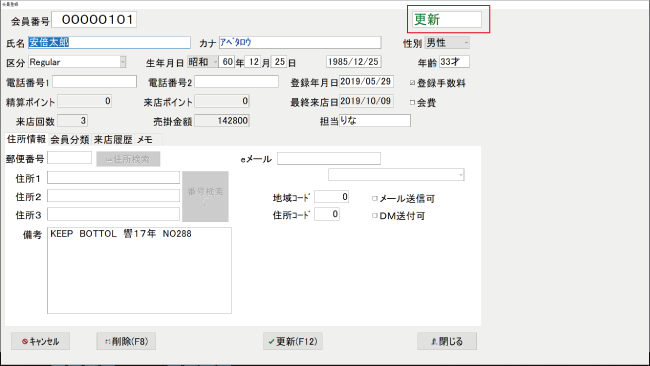
Task: Open the 区分 Regular dropdown
Action: pos(77,62)
